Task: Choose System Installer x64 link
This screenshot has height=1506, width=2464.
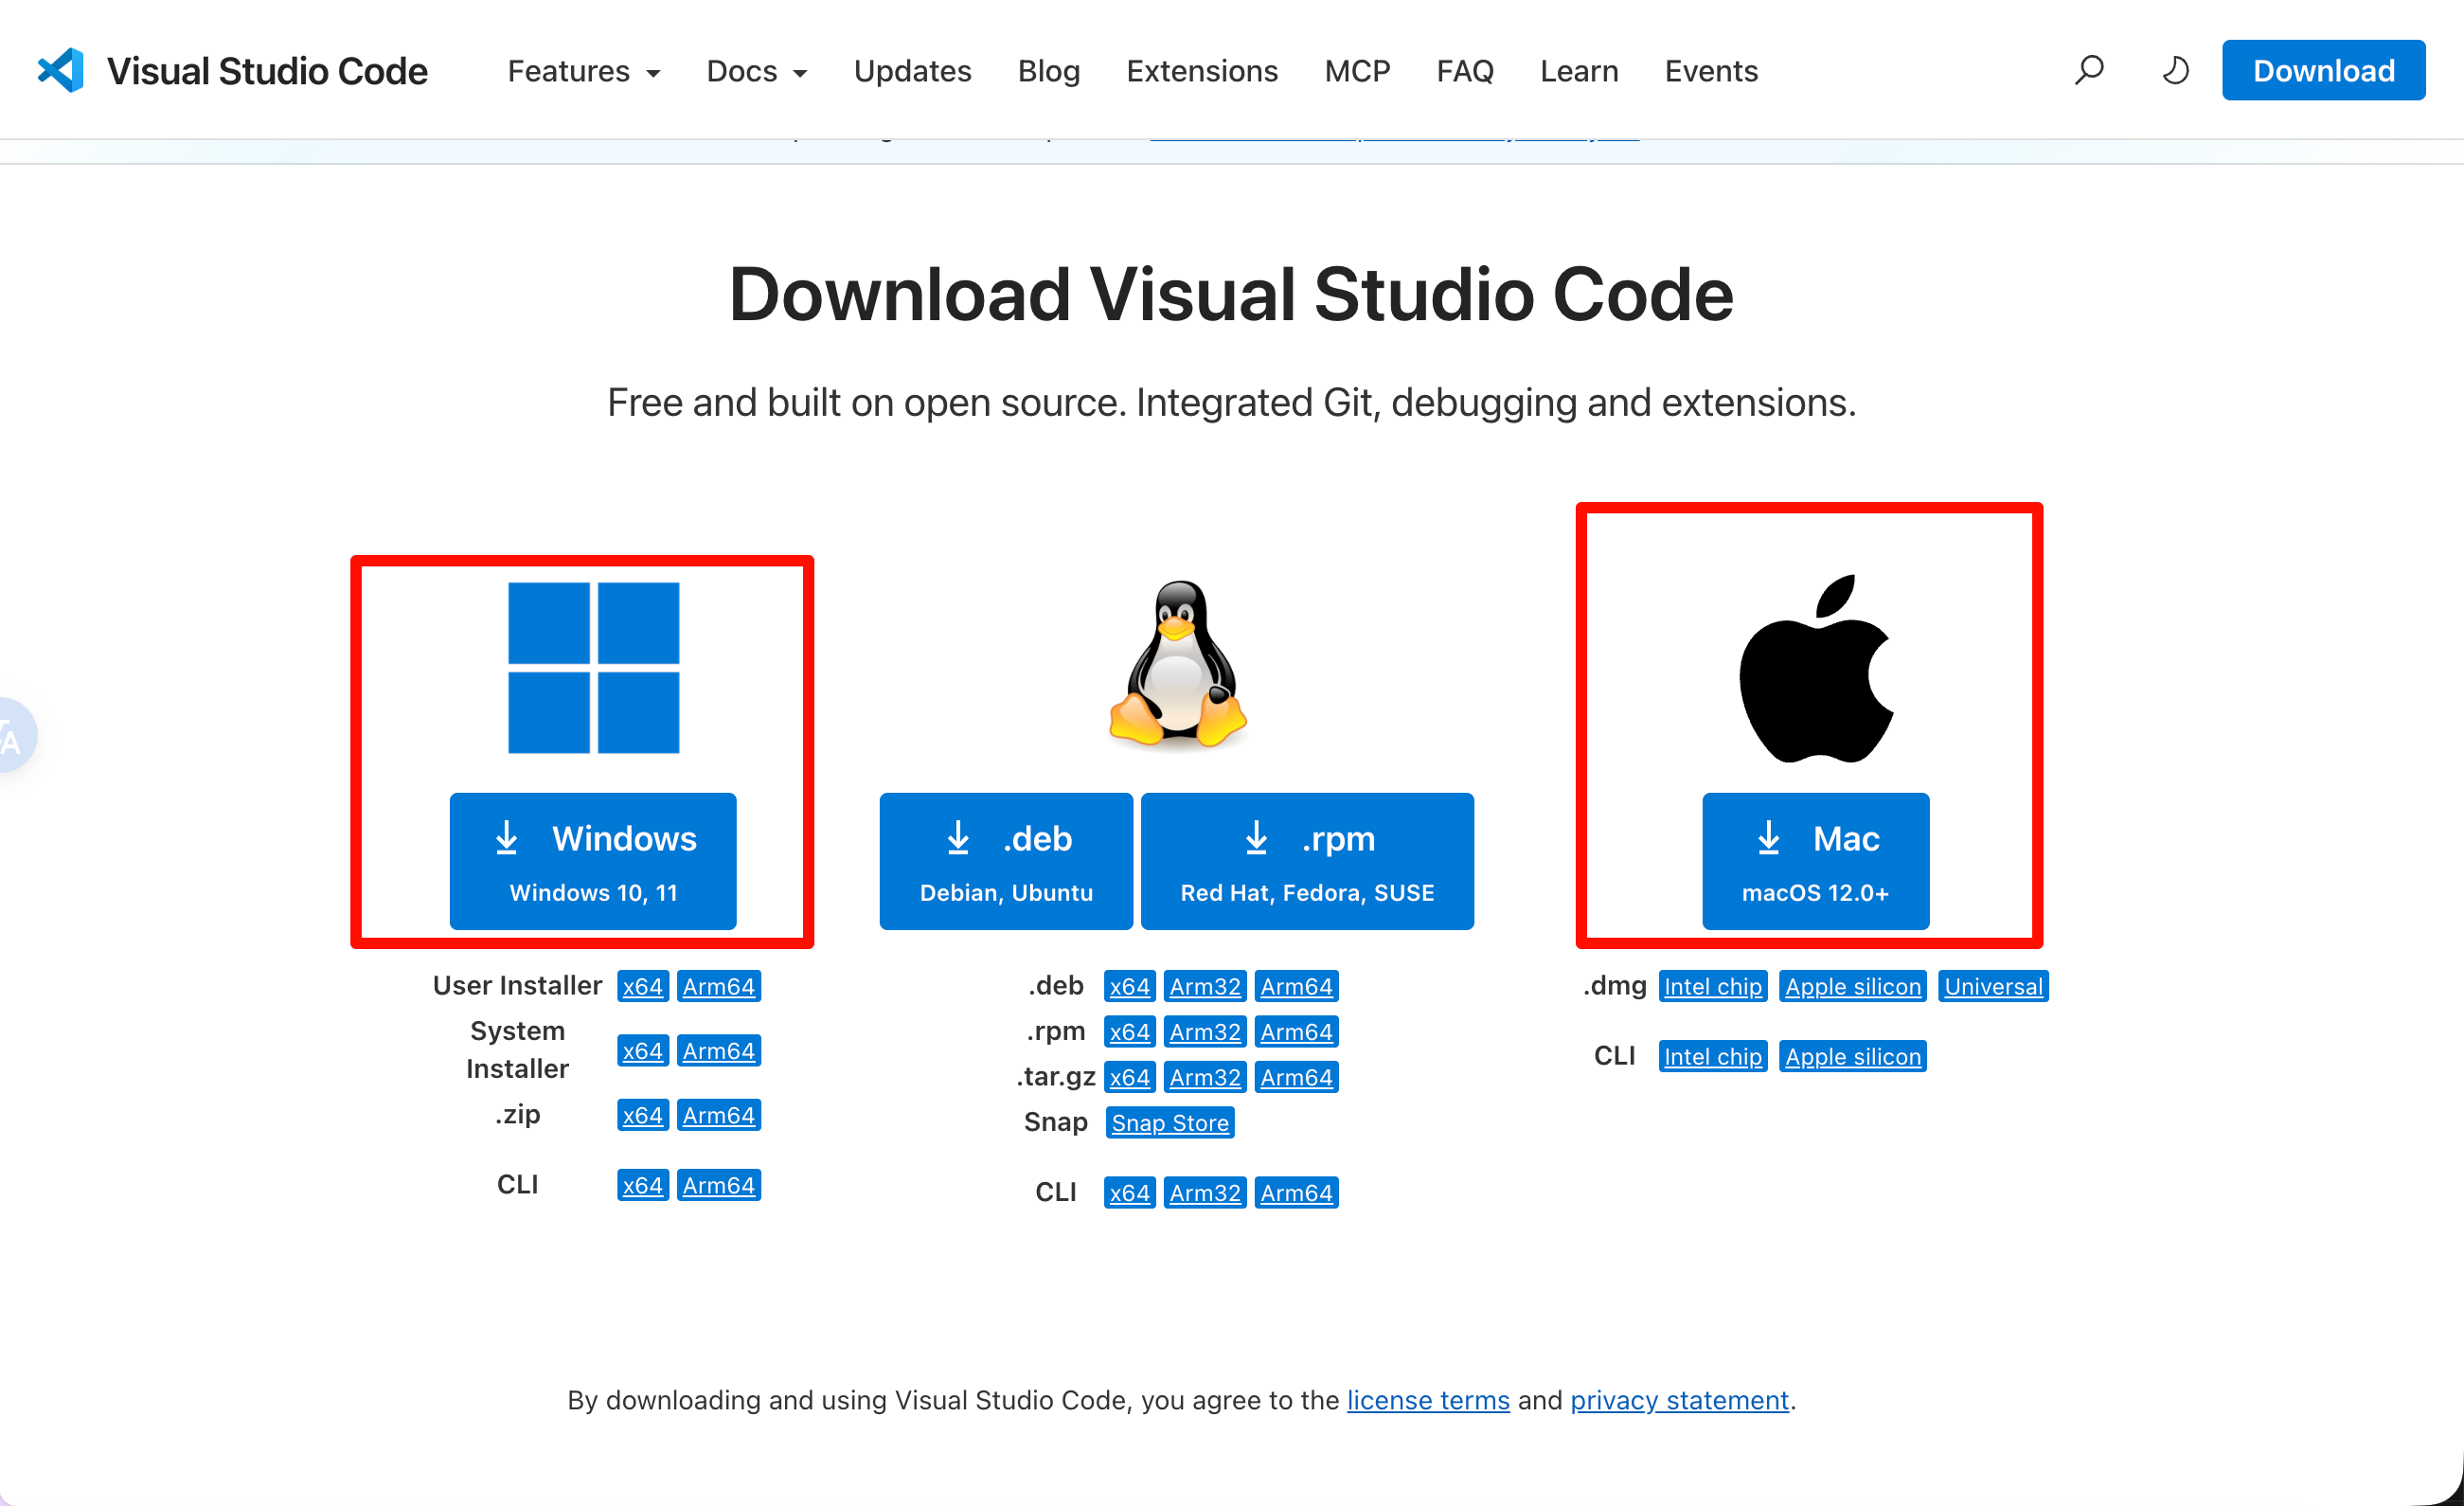Action: click(x=642, y=1050)
